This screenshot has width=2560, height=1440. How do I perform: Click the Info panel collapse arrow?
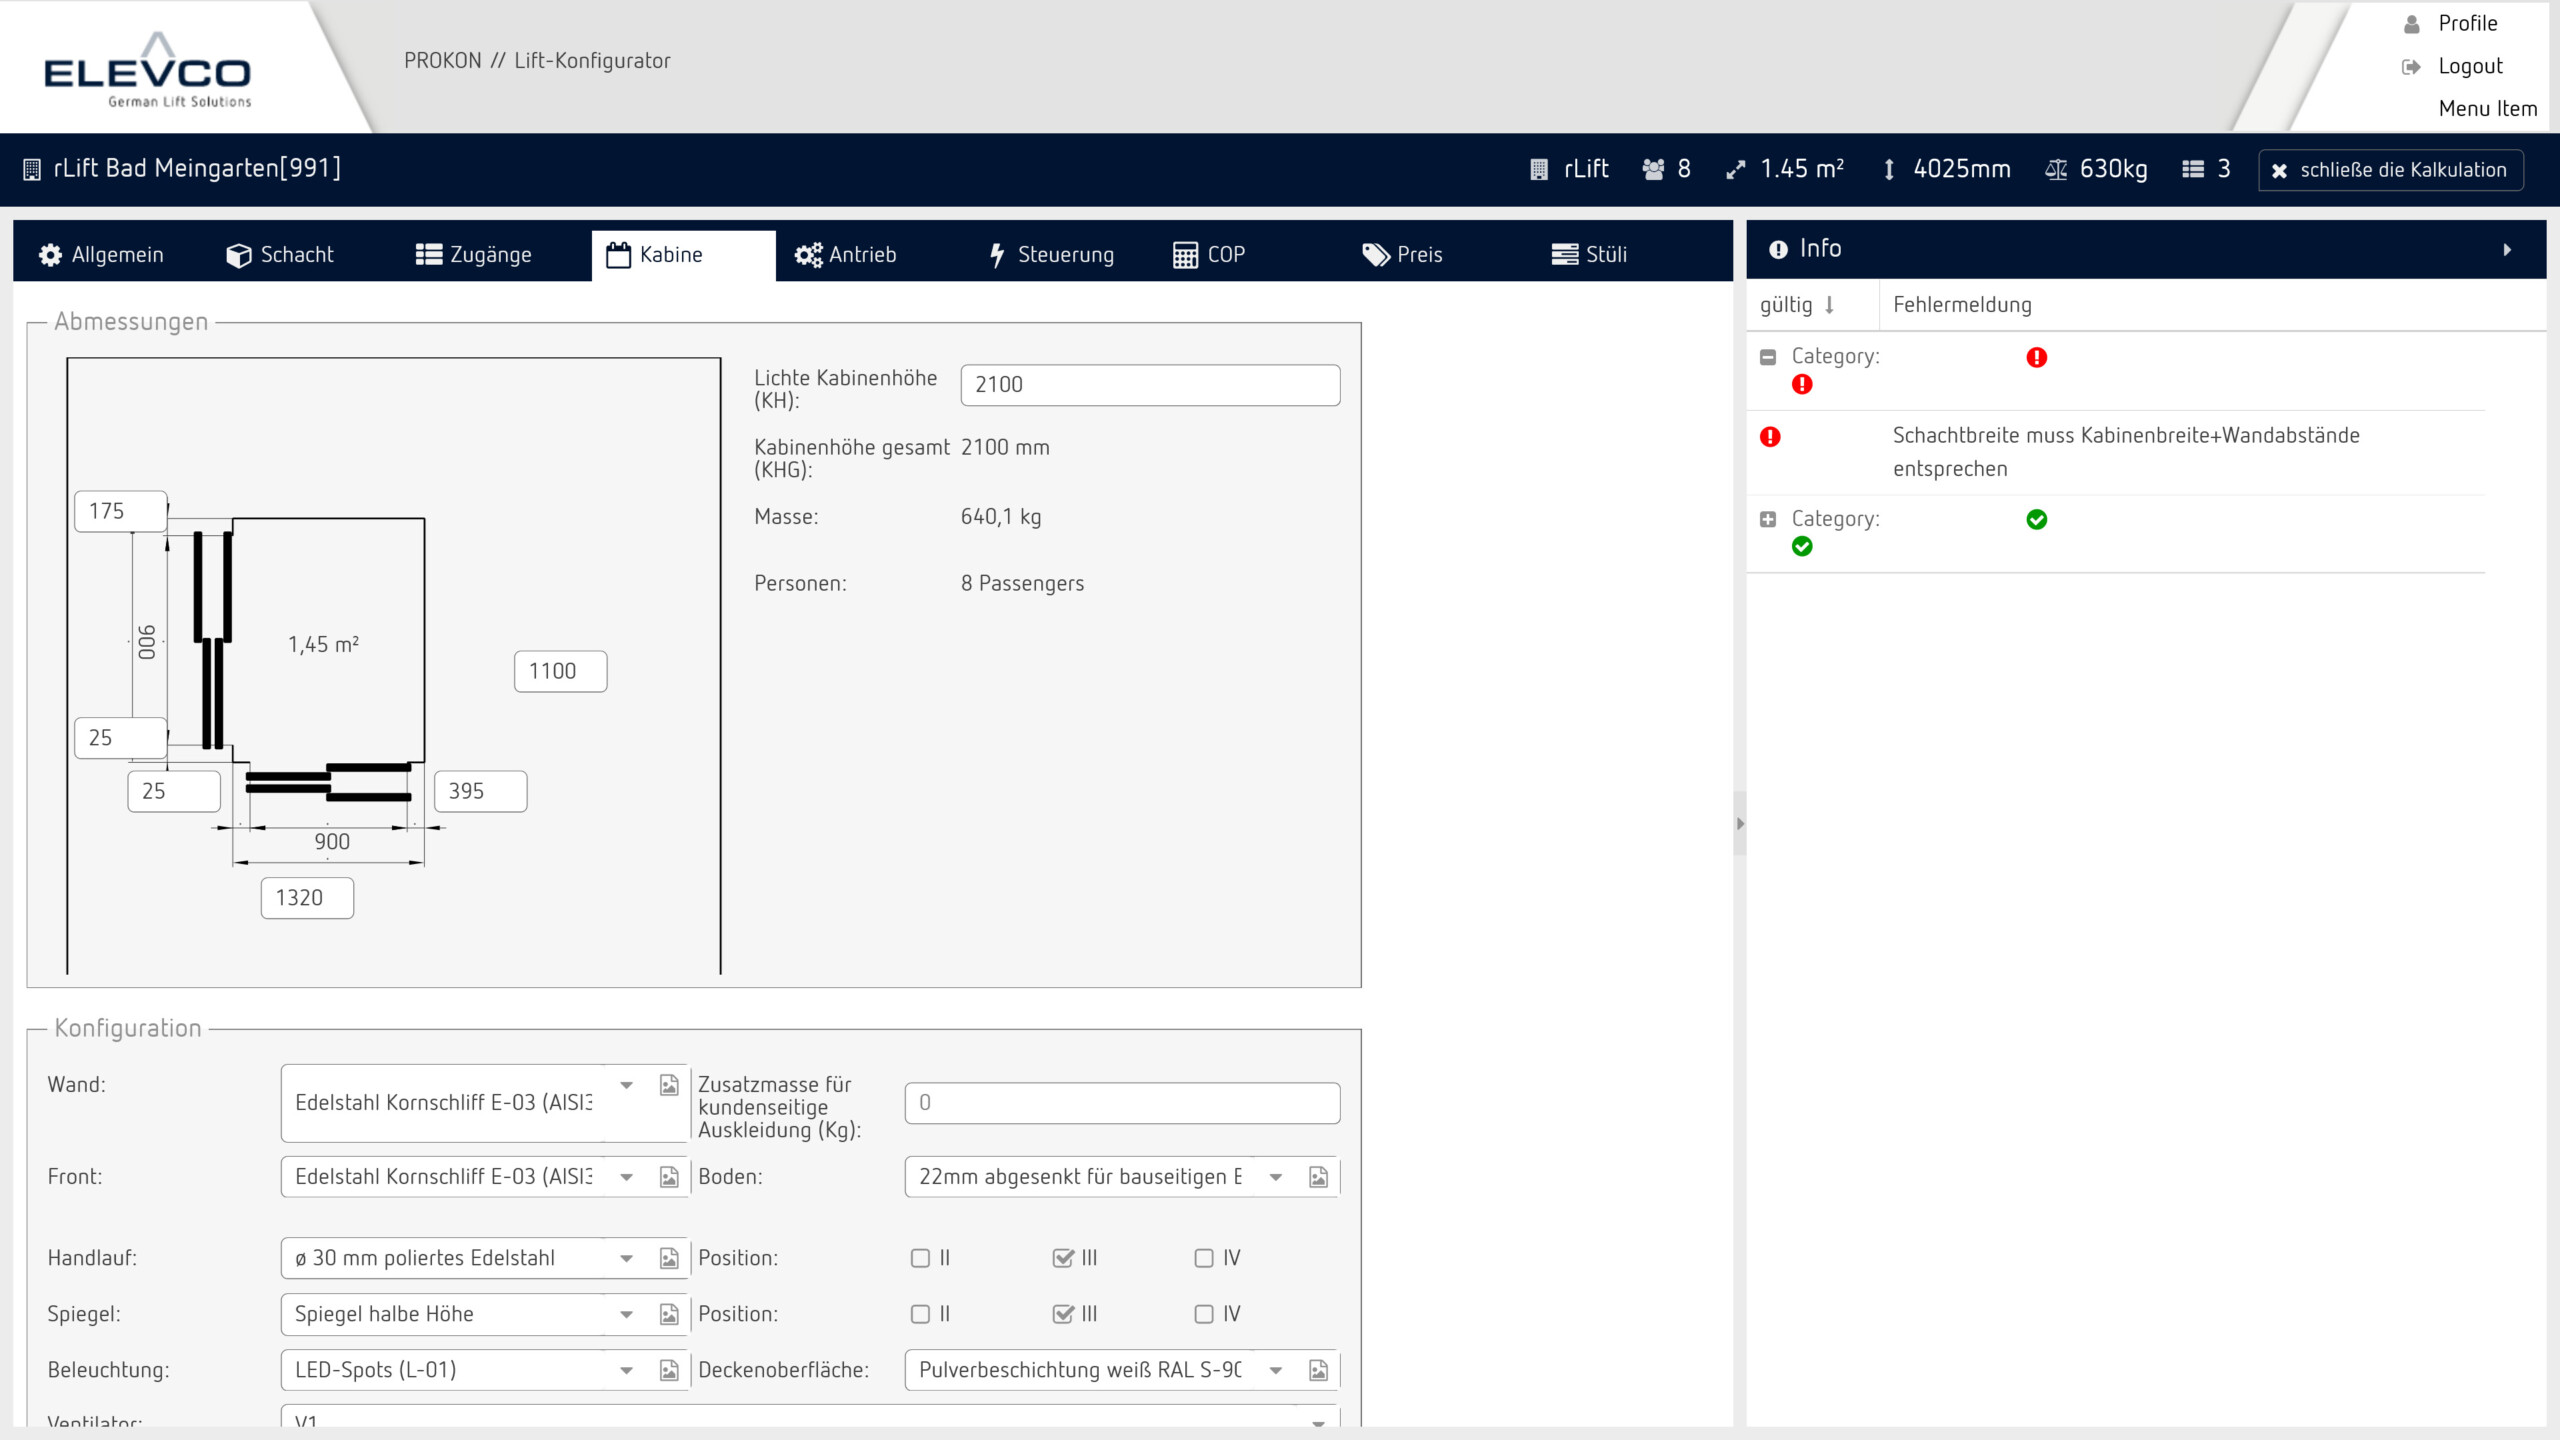tap(2507, 250)
